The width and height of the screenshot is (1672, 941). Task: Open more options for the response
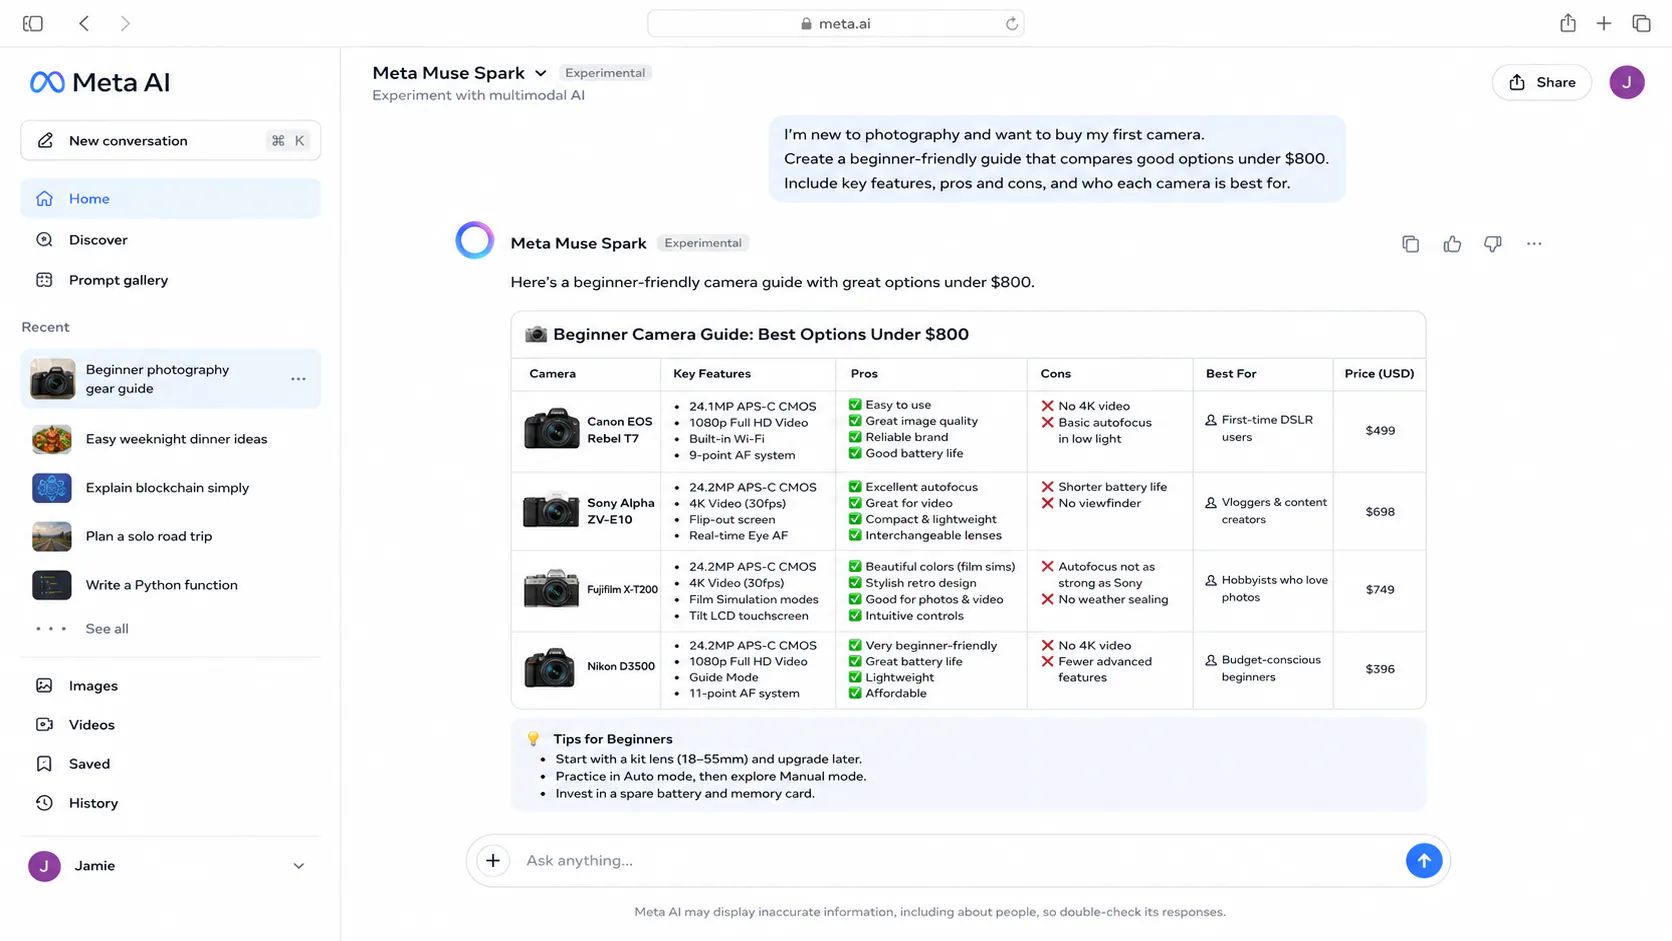coord(1534,244)
